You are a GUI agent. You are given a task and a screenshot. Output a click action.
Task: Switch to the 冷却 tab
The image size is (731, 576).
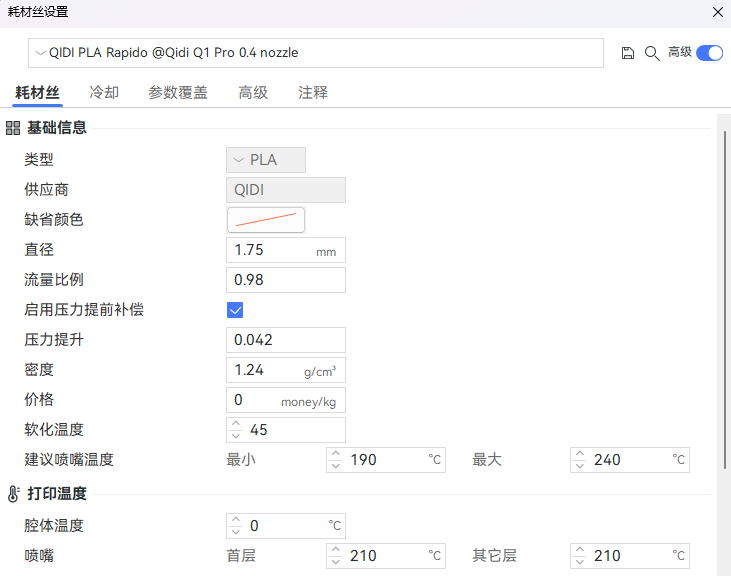point(104,93)
